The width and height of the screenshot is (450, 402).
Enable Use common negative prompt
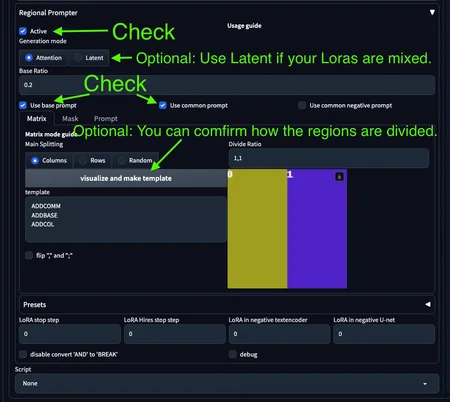coord(302,105)
